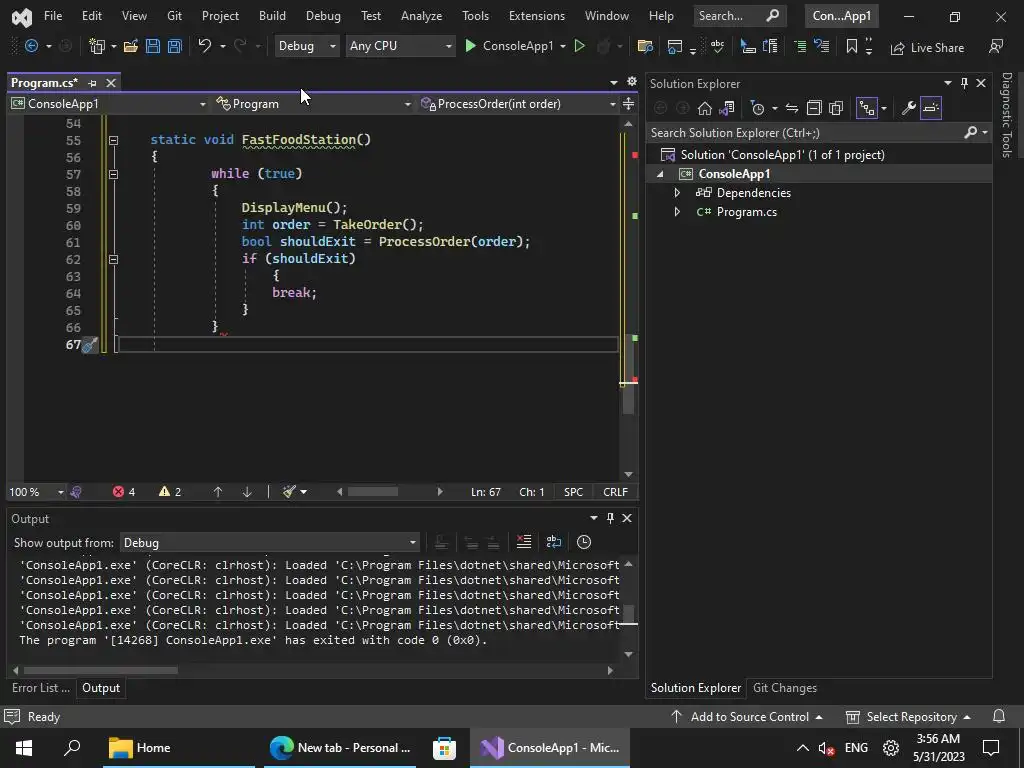Click the Properties wrench icon
The image size is (1024, 768).
pyautogui.click(x=908, y=108)
